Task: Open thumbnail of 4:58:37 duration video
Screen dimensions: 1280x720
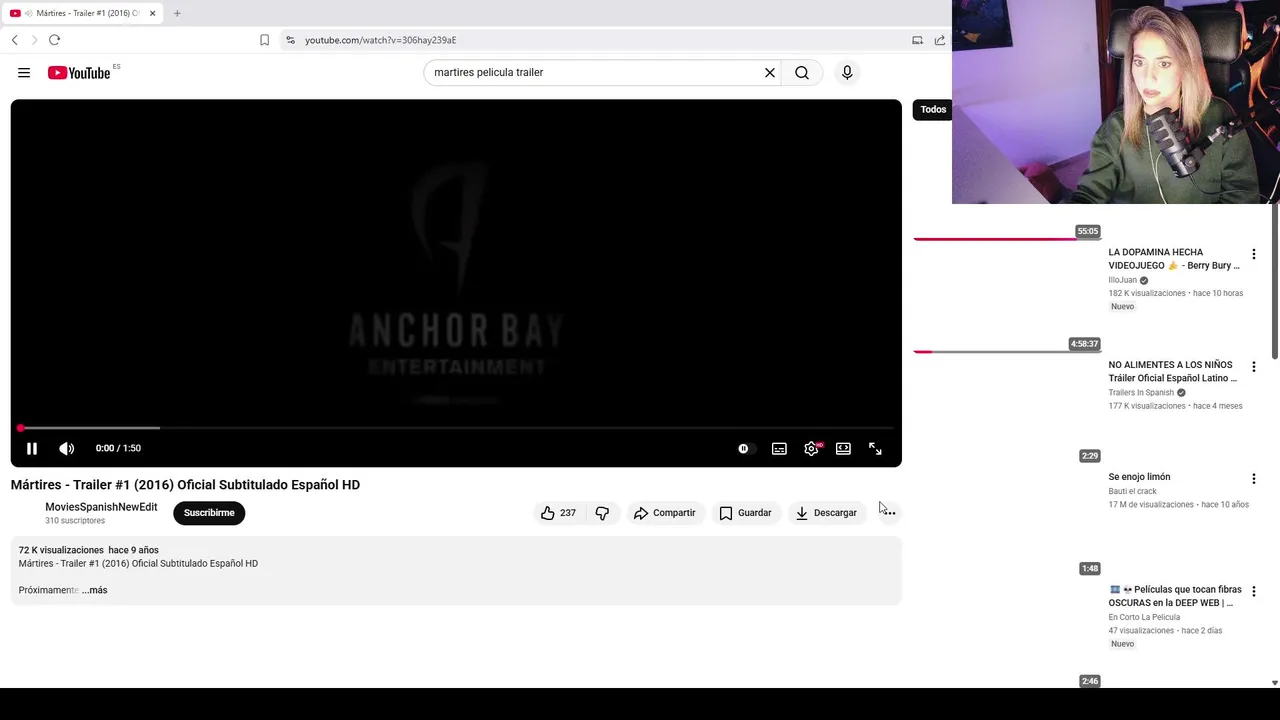Action: [1007, 299]
